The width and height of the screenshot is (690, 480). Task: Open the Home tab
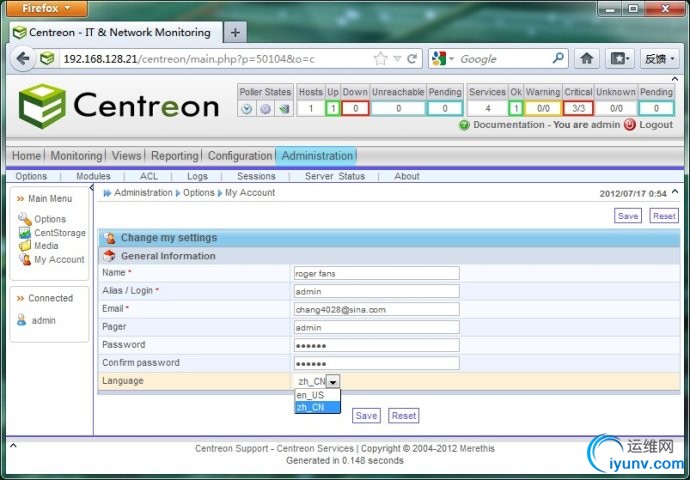point(26,156)
